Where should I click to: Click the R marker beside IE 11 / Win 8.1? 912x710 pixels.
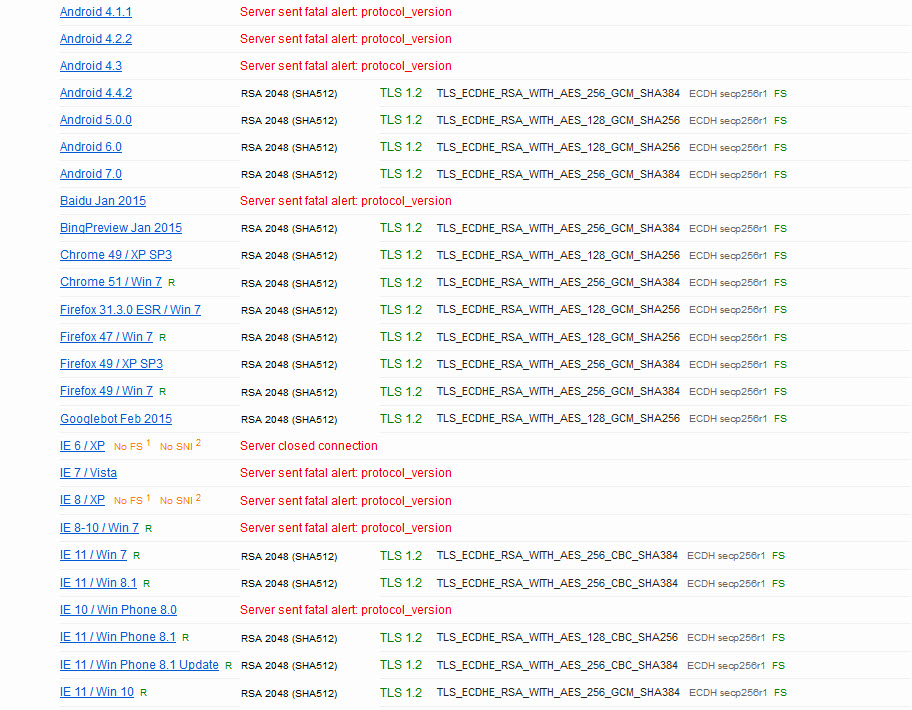click(146, 584)
